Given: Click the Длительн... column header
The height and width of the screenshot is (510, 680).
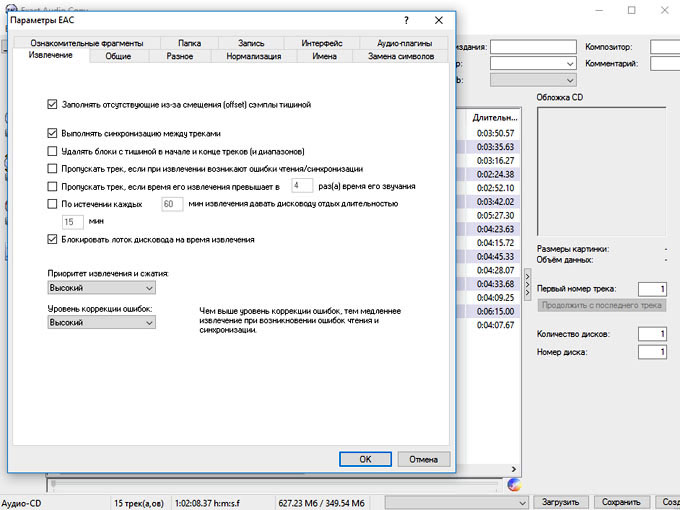Looking at the screenshot, I should (x=492, y=117).
